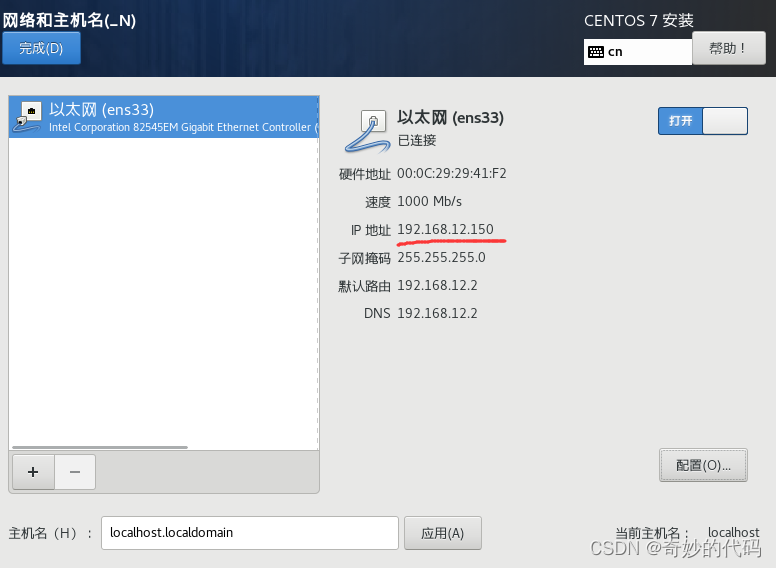The image size is (776, 568).
Task: Click the 完成(D) done button
Action: click(x=41, y=48)
